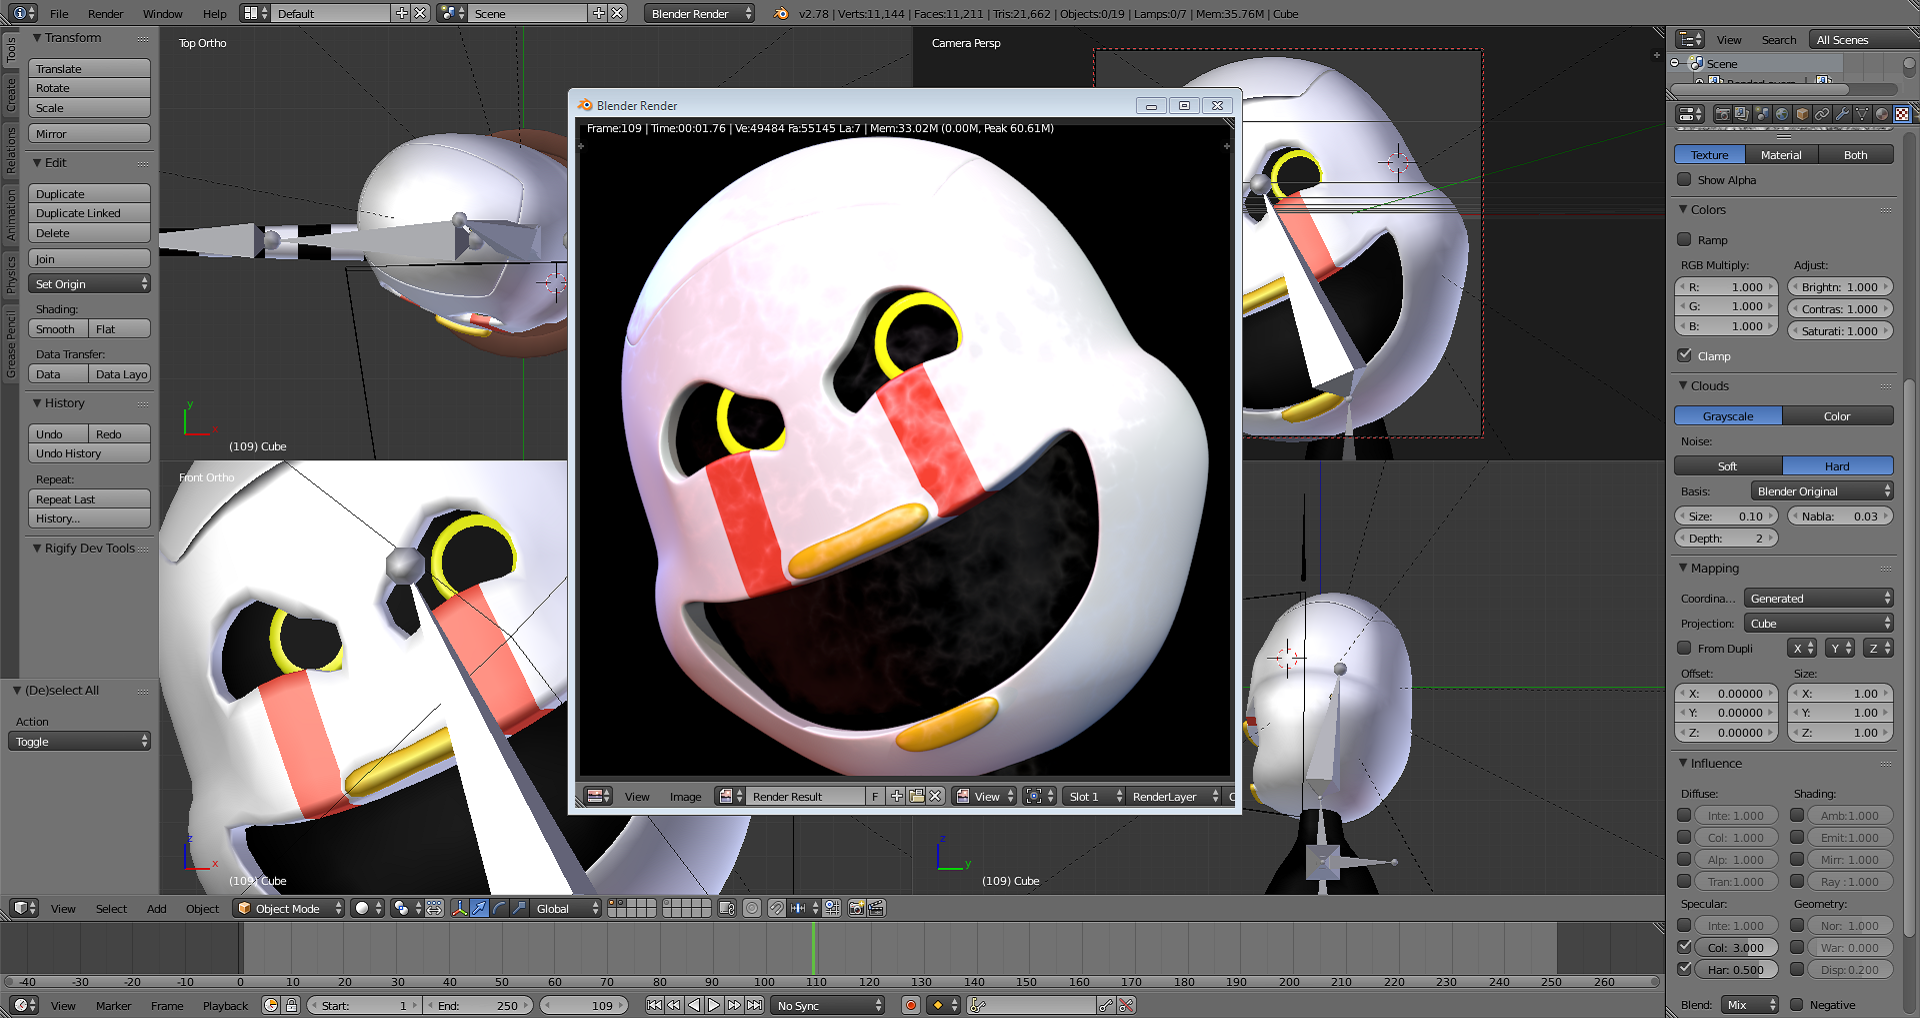Collapse the Scene tree item in outliner
1920x1018 pixels.
(1675, 63)
